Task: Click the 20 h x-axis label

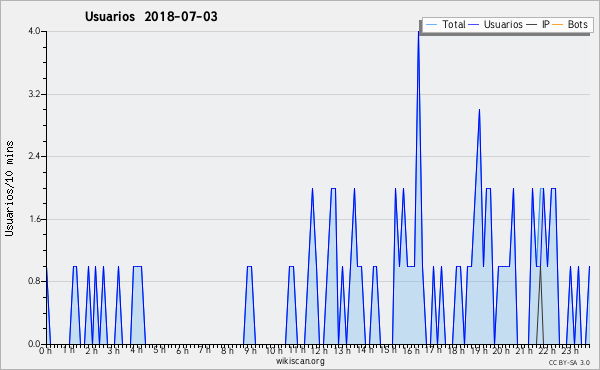Action: point(501,350)
